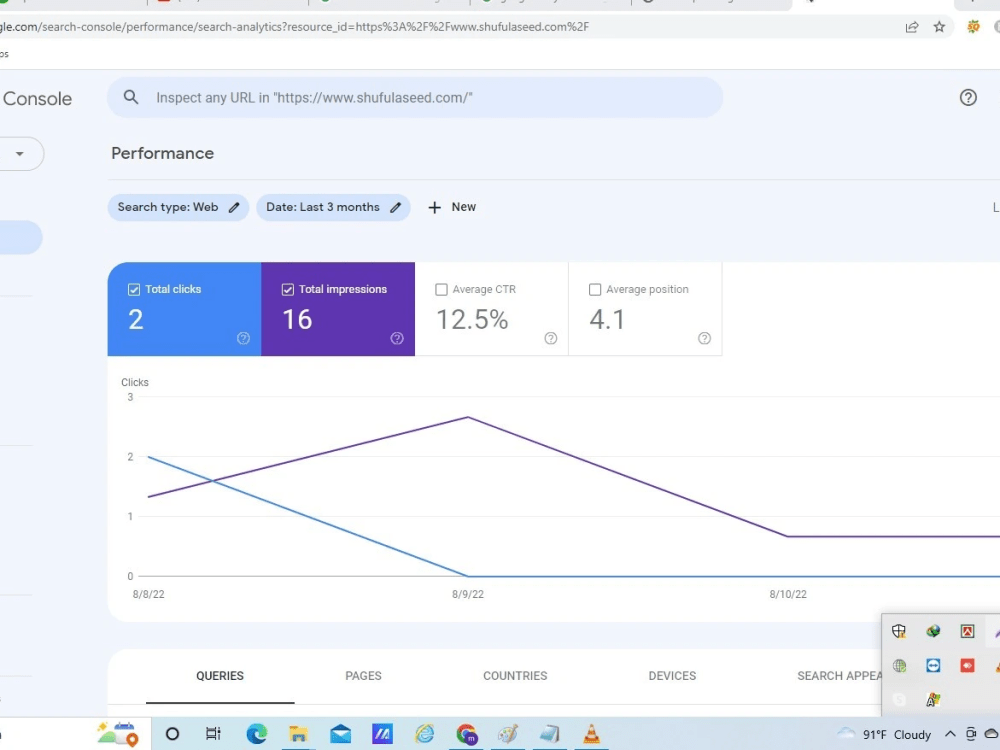
Task: Click the search magnifier icon in URL inspect bar
Action: (131, 98)
